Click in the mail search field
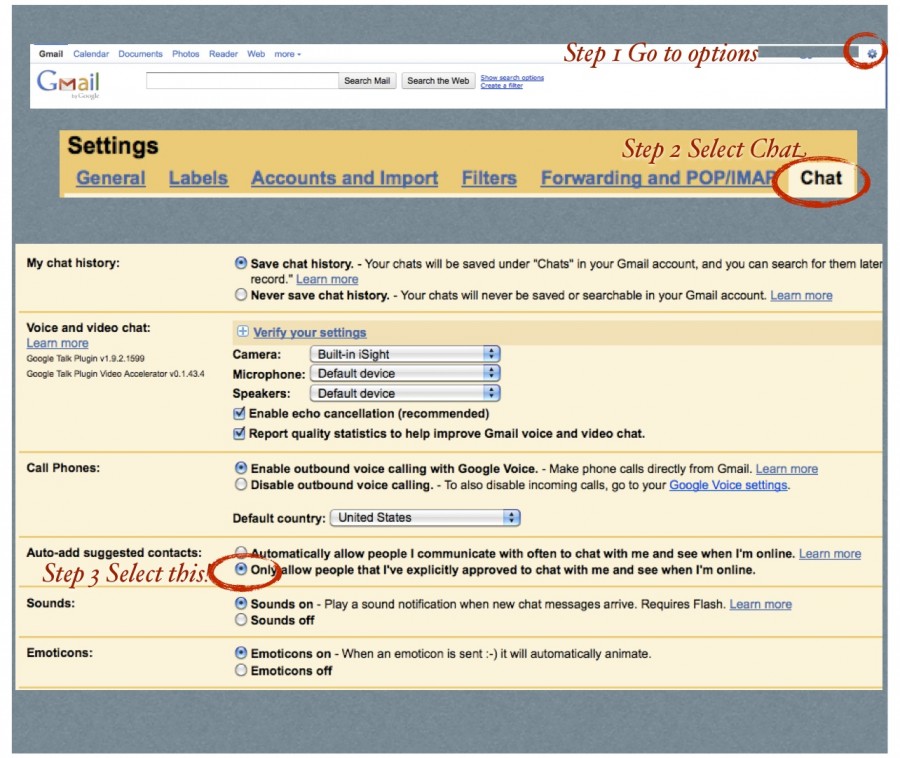 pyautogui.click(x=242, y=81)
